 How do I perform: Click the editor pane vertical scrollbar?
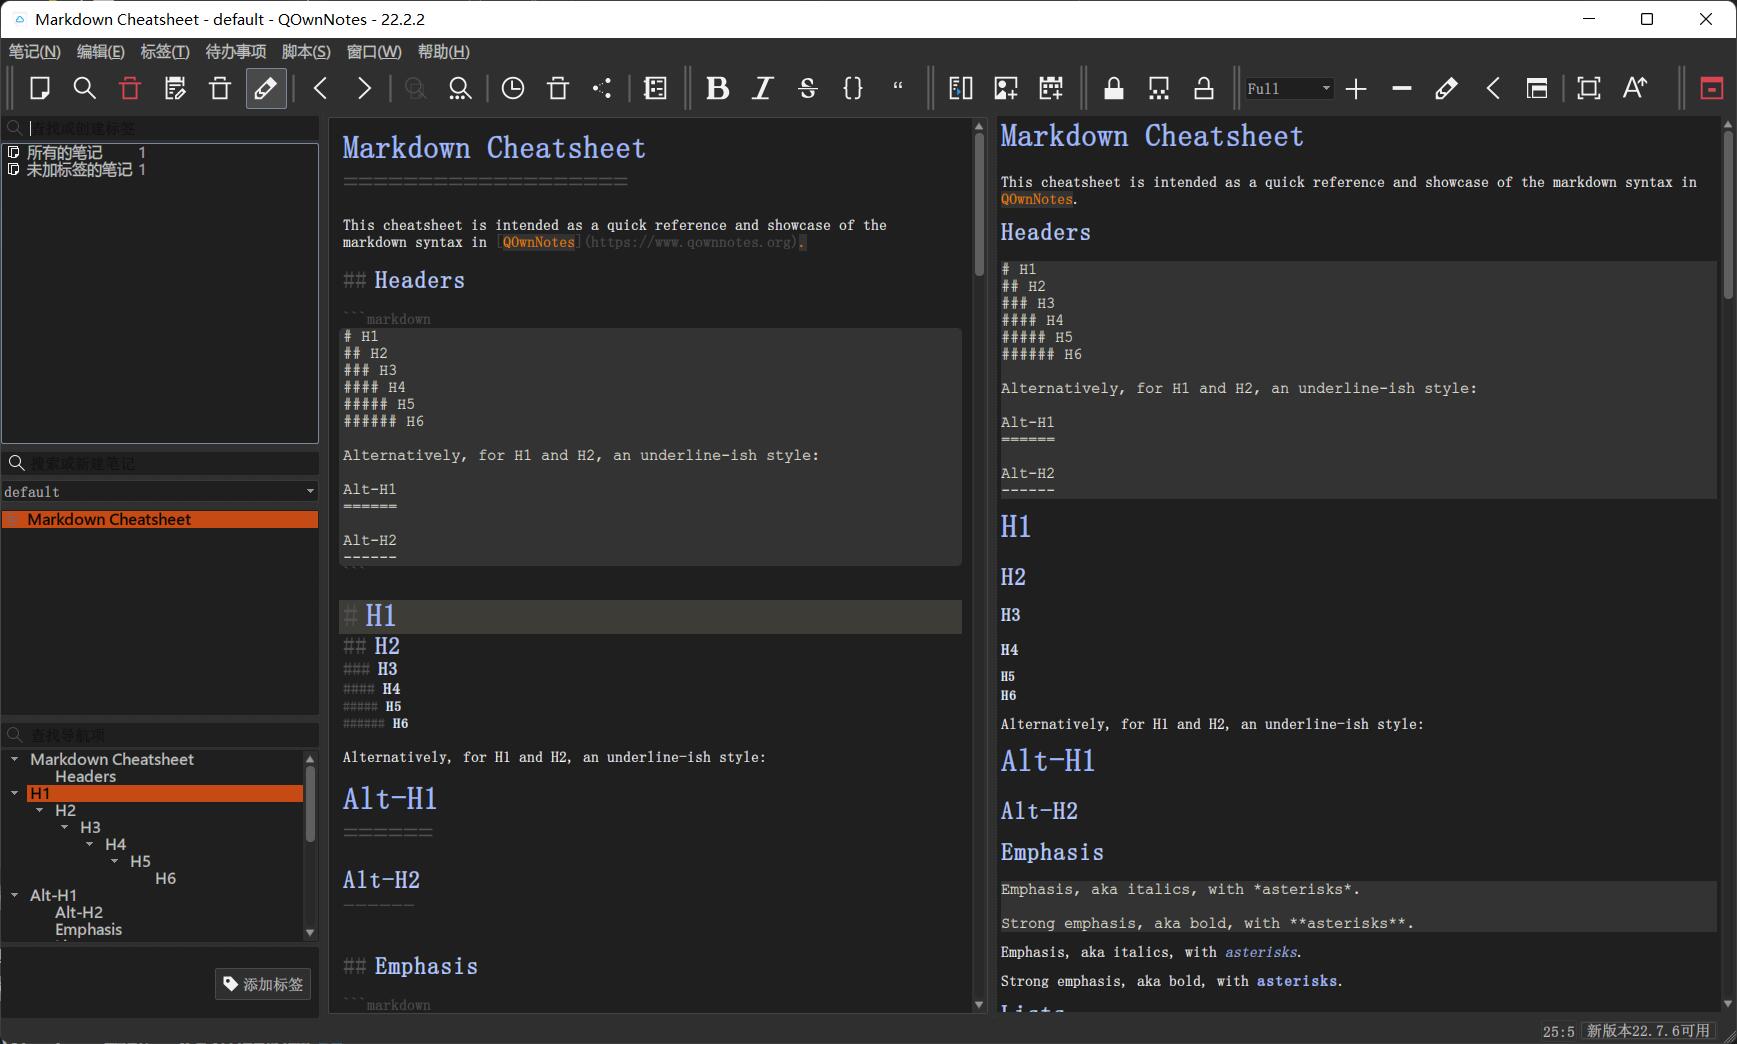(979, 205)
